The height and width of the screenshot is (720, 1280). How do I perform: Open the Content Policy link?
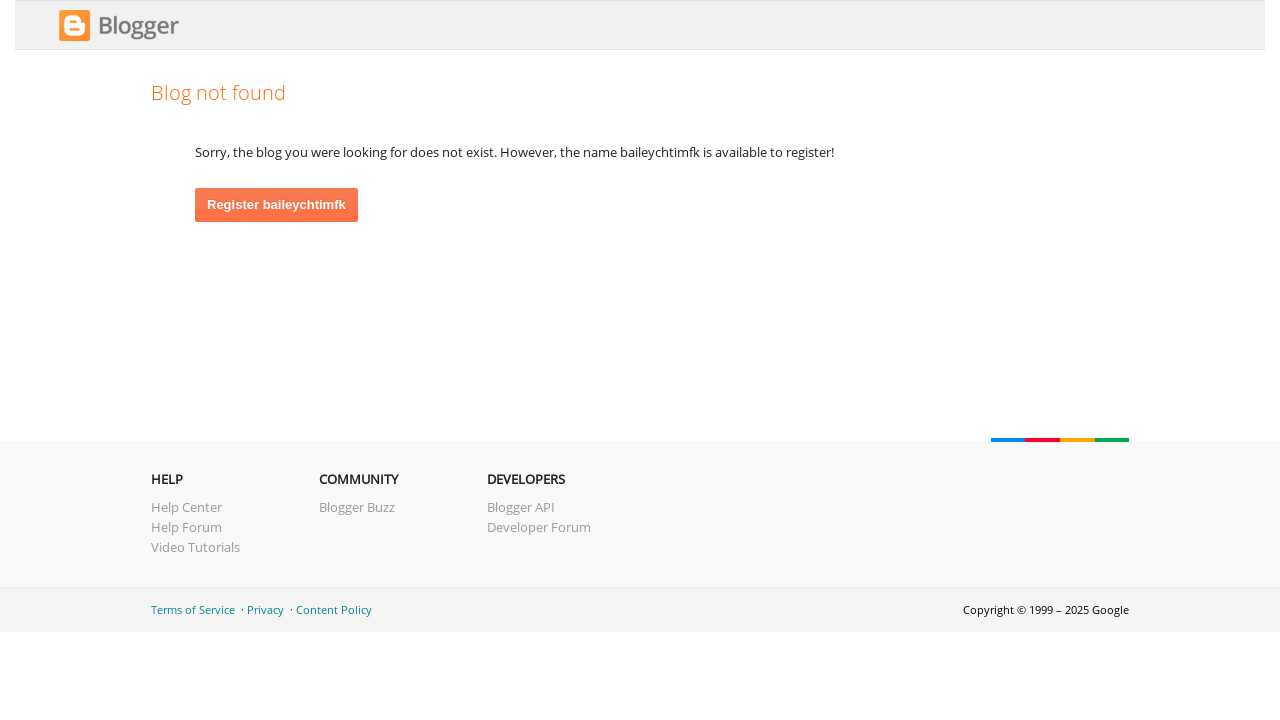pyautogui.click(x=334, y=610)
